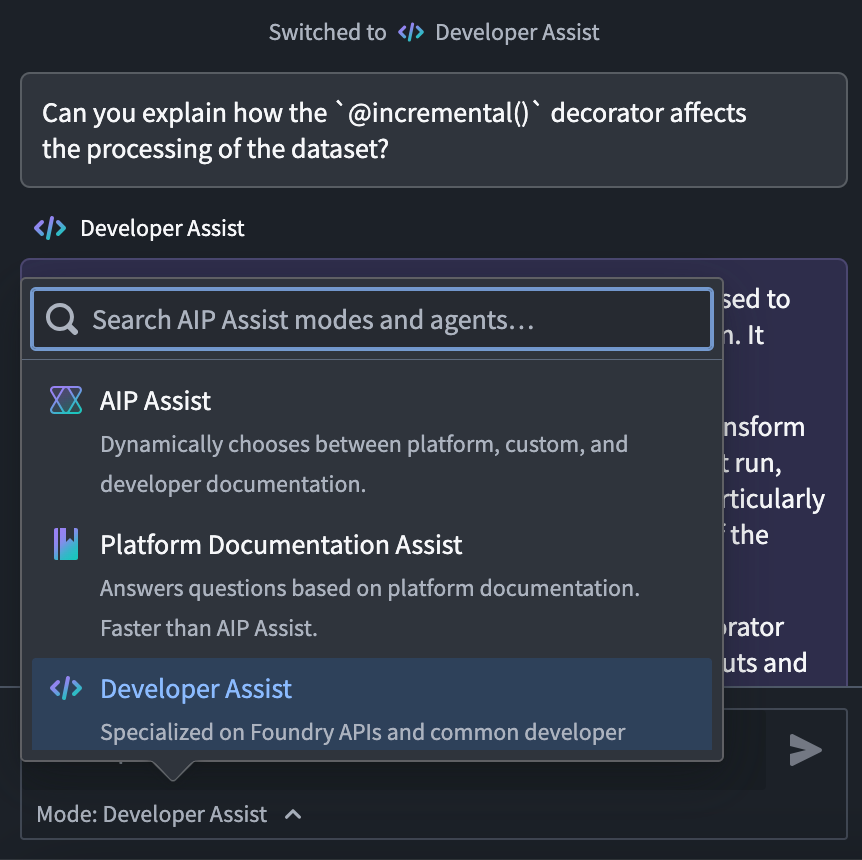Click the search magnifier icon
Screen dimensions: 862x860
(x=62, y=319)
